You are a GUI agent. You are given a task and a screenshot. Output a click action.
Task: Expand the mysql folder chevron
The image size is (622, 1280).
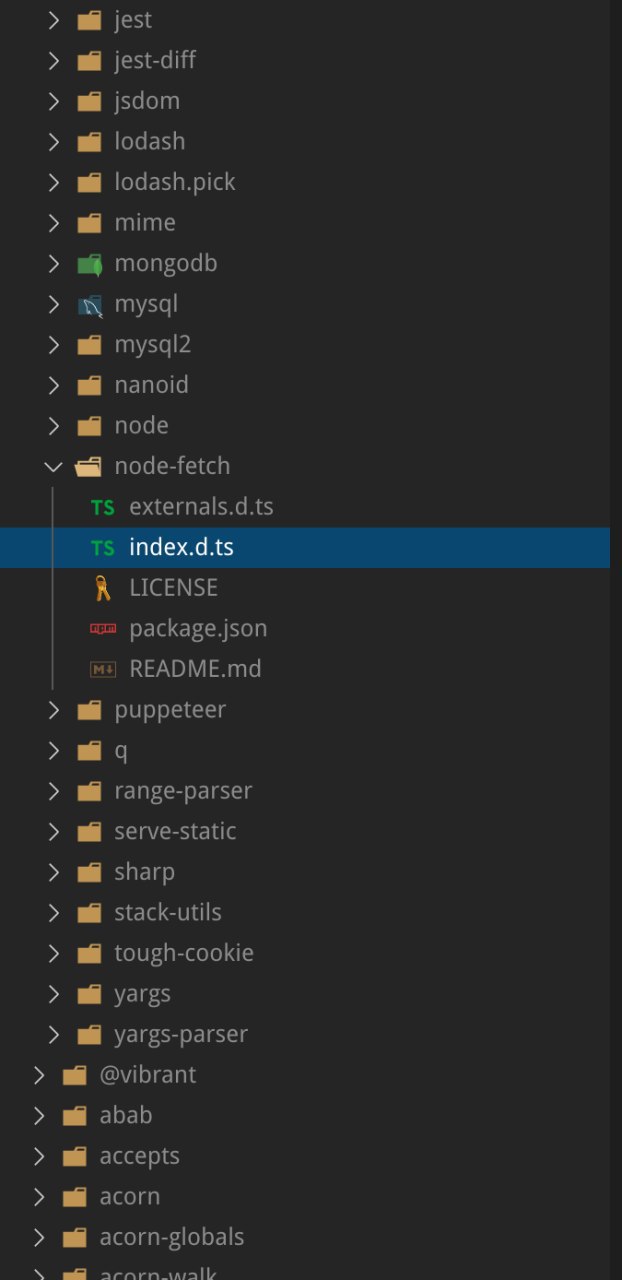(54, 304)
